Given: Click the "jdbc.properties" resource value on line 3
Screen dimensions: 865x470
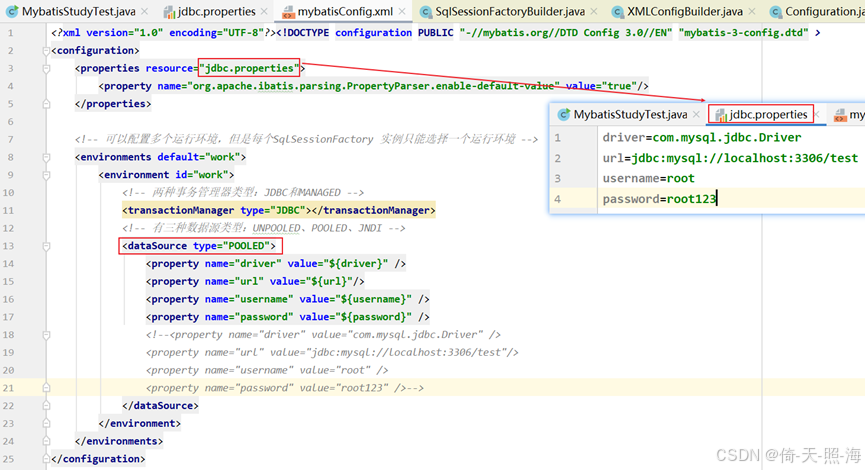Looking at the screenshot, I should (x=249, y=68).
